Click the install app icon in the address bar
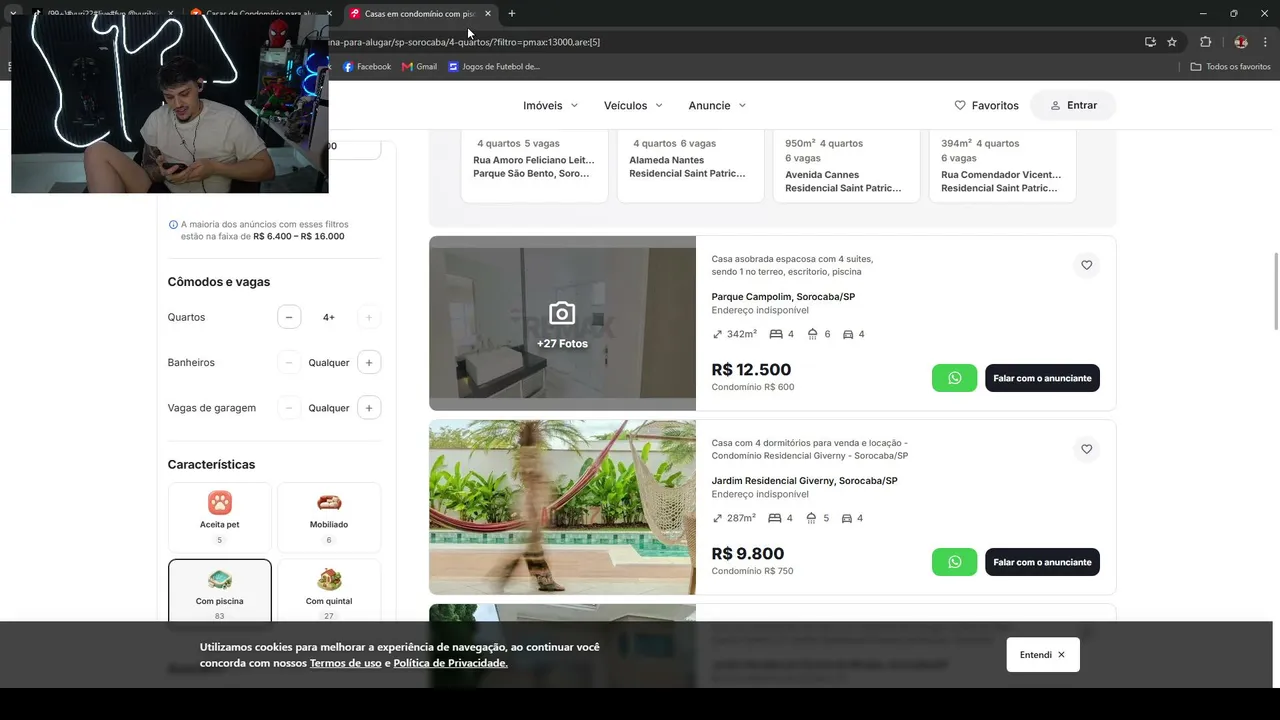 pyautogui.click(x=1150, y=42)
